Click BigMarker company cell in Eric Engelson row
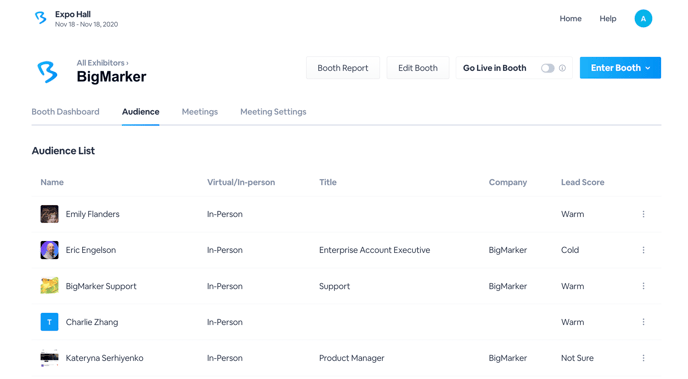Screen dimensions: 688x379 pos(508,250)
